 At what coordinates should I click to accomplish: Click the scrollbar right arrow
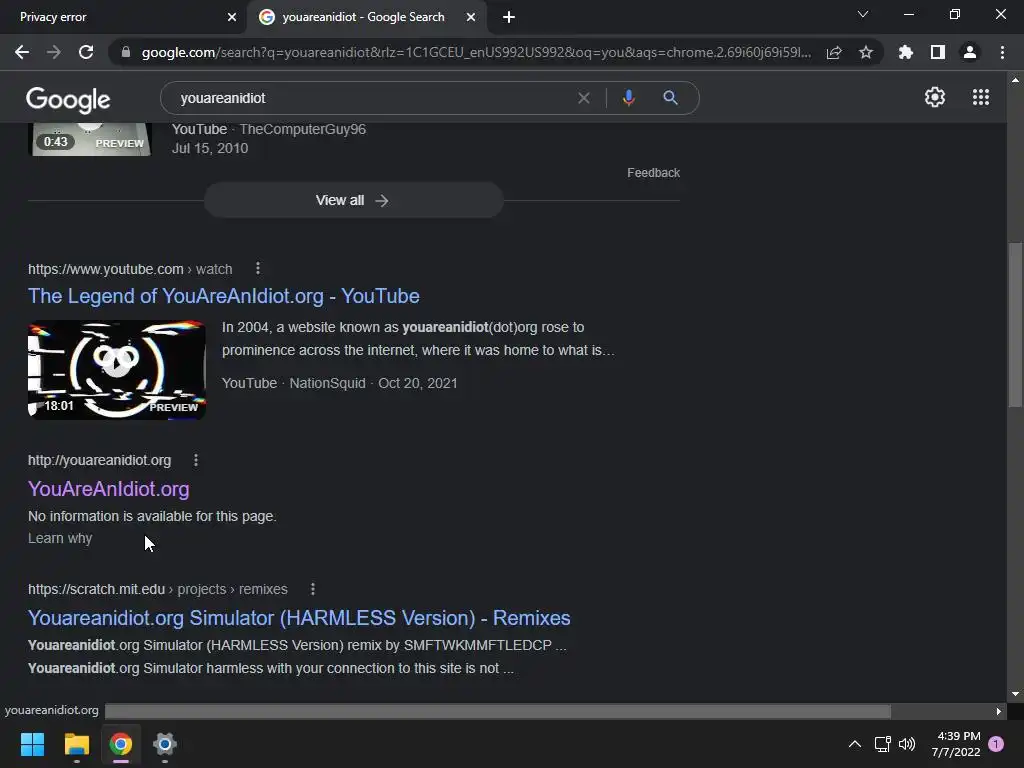[x=999, y=711]
